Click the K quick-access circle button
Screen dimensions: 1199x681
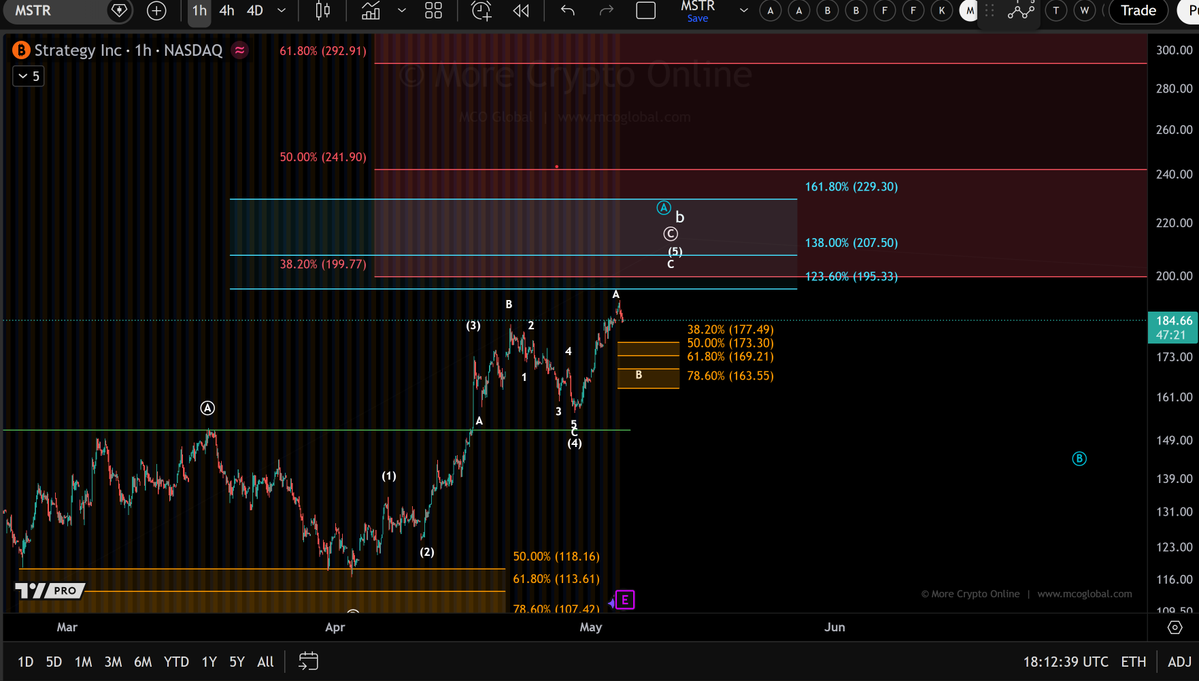942,11
